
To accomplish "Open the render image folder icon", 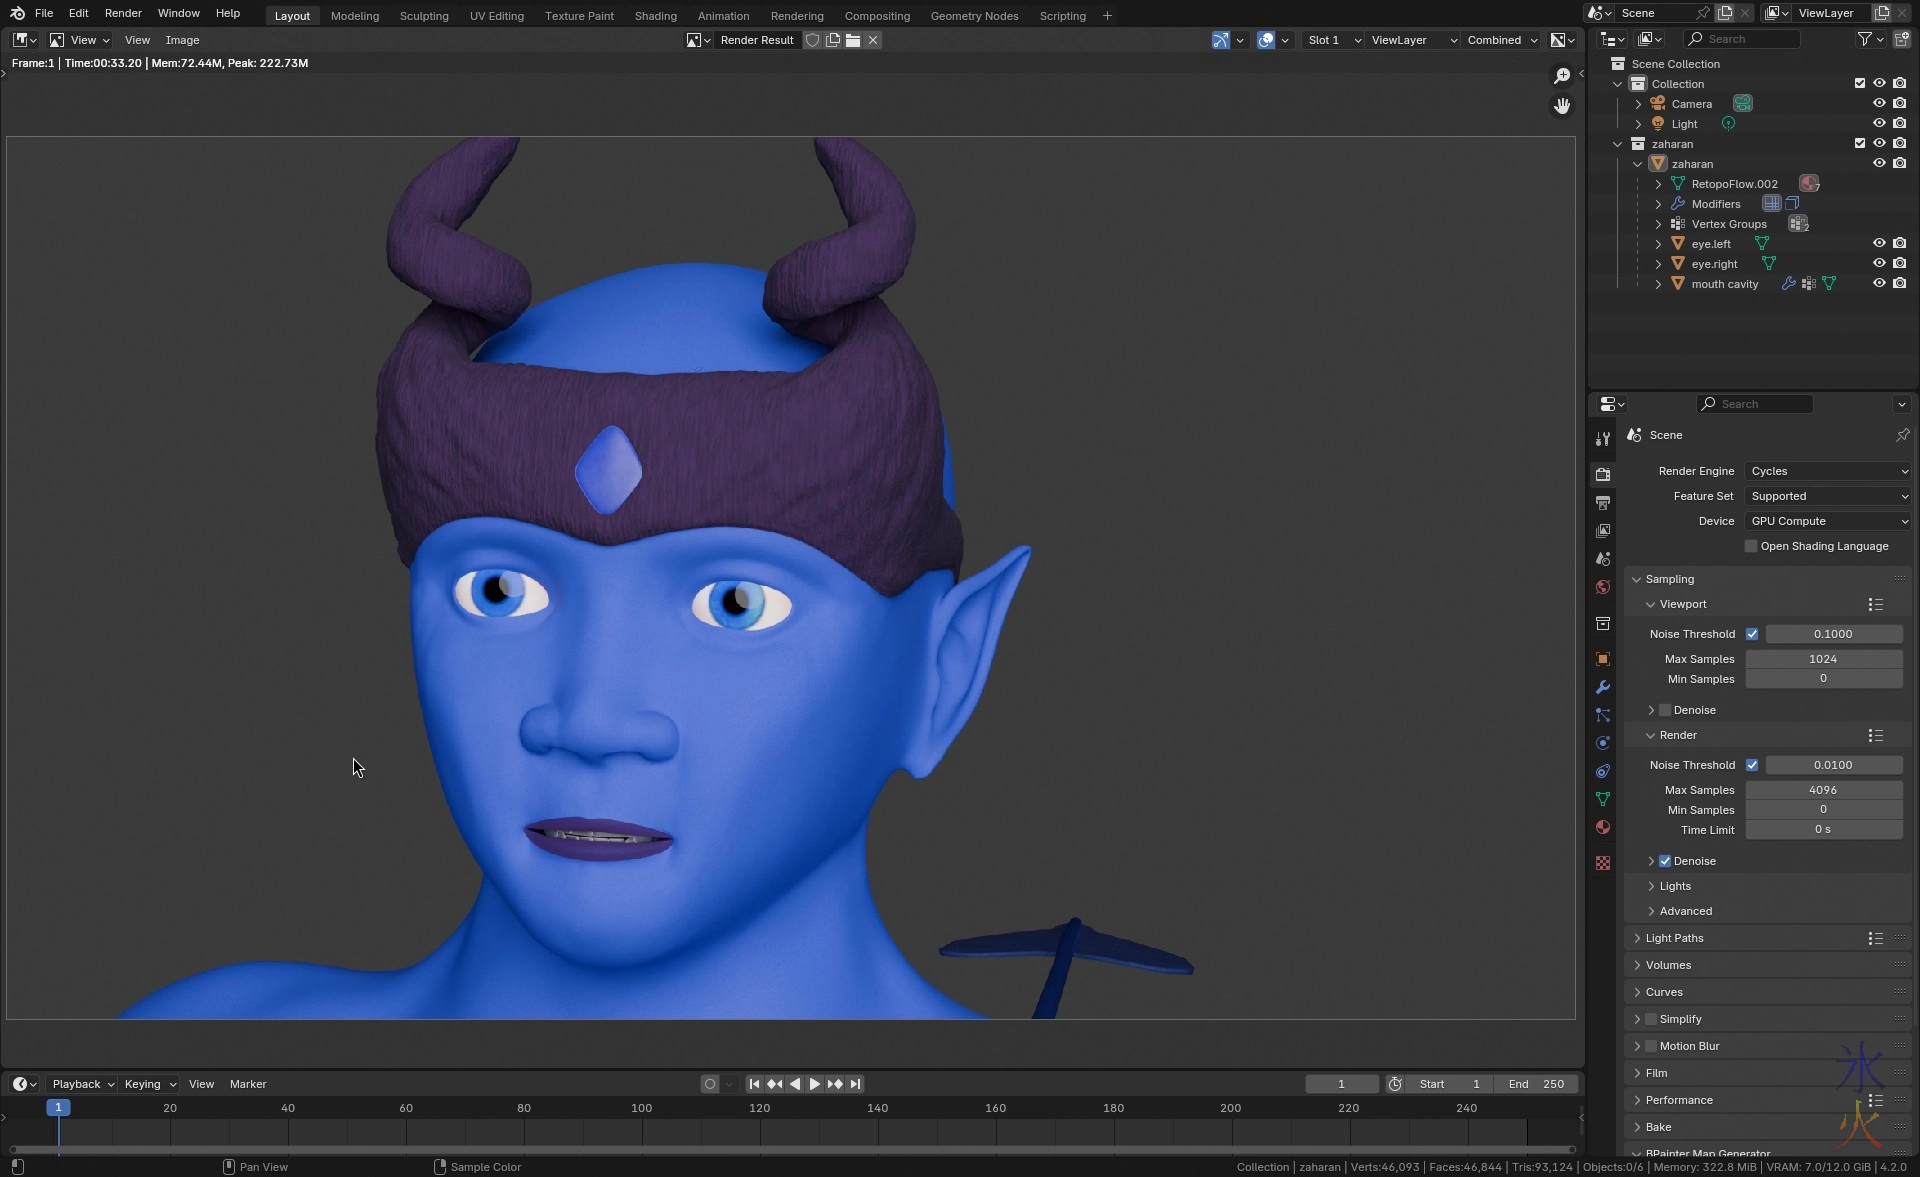I will [853, 40].
